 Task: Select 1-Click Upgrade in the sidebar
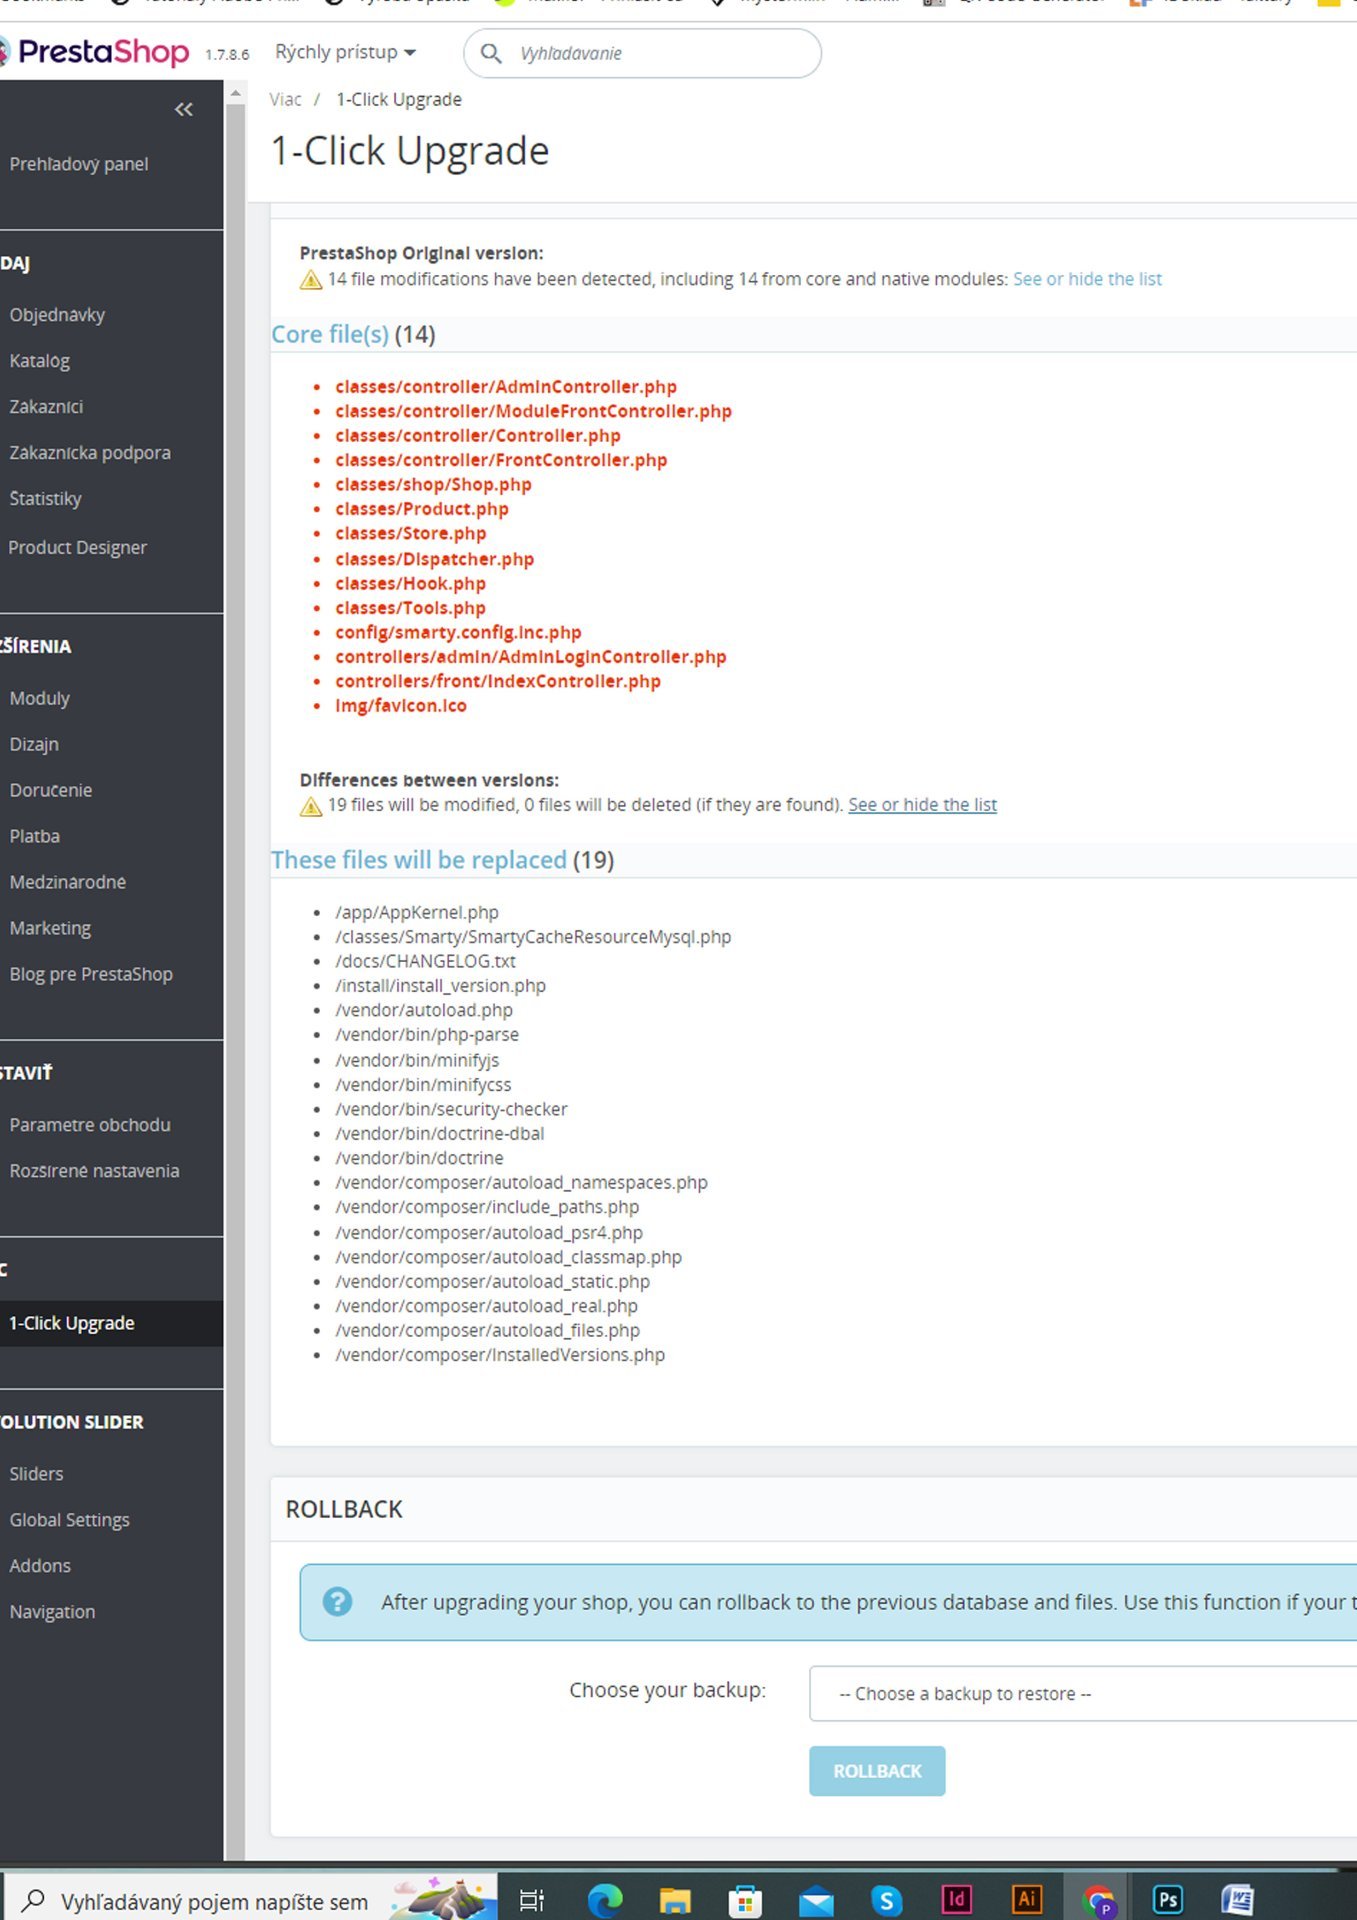click(x=72, y=1324)
